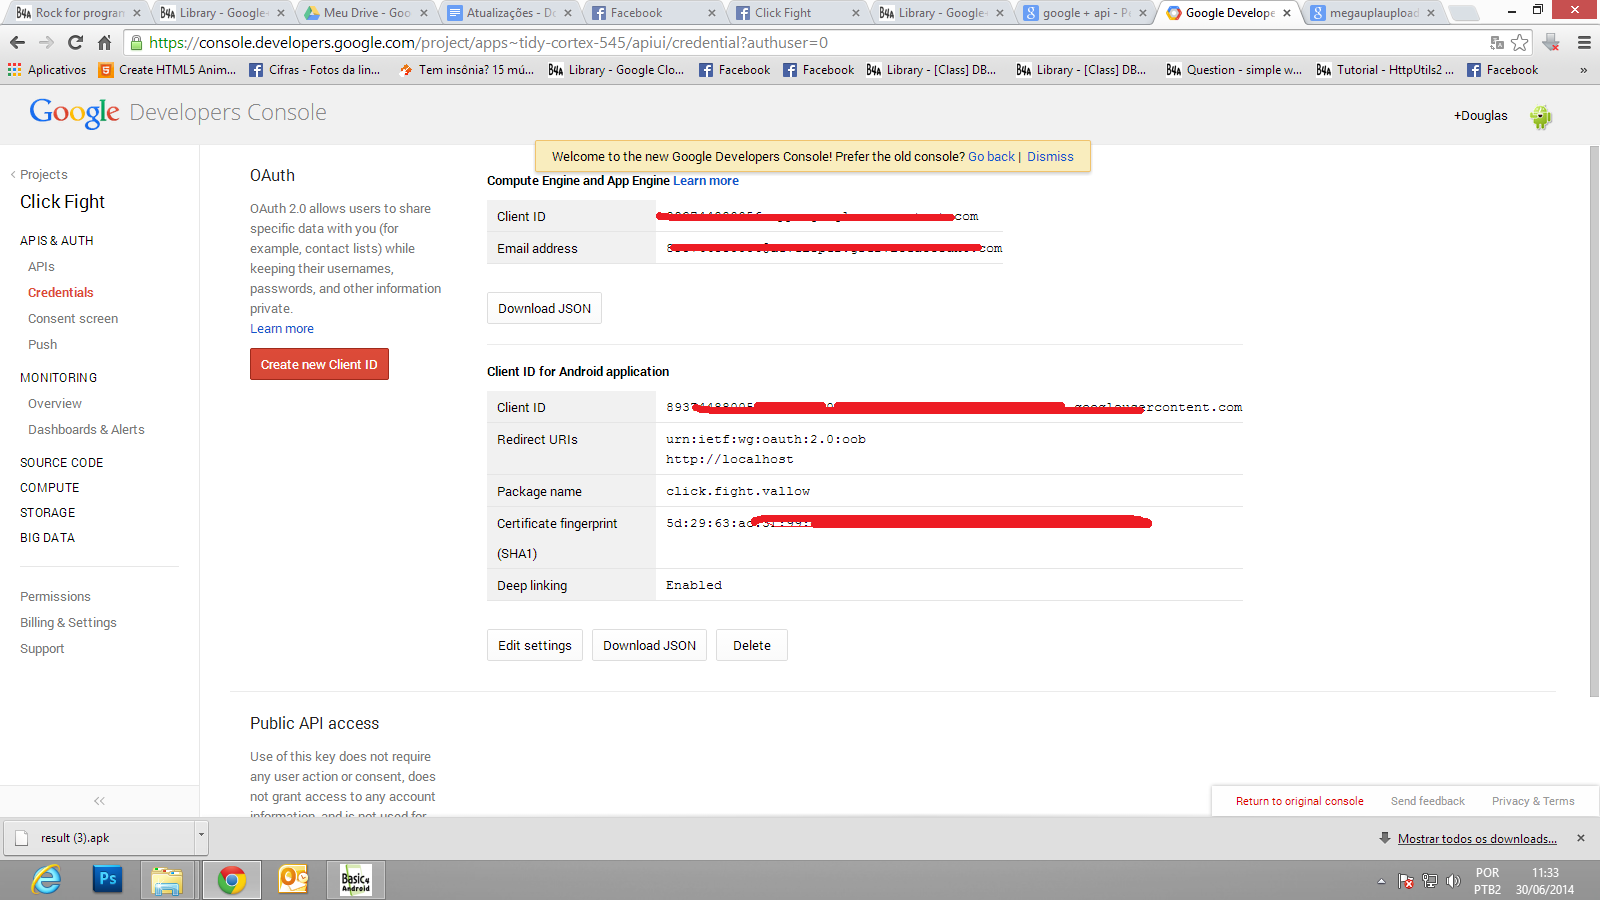Switch to the Atualizações tab

pyautogui.click(x=510, y=13)
